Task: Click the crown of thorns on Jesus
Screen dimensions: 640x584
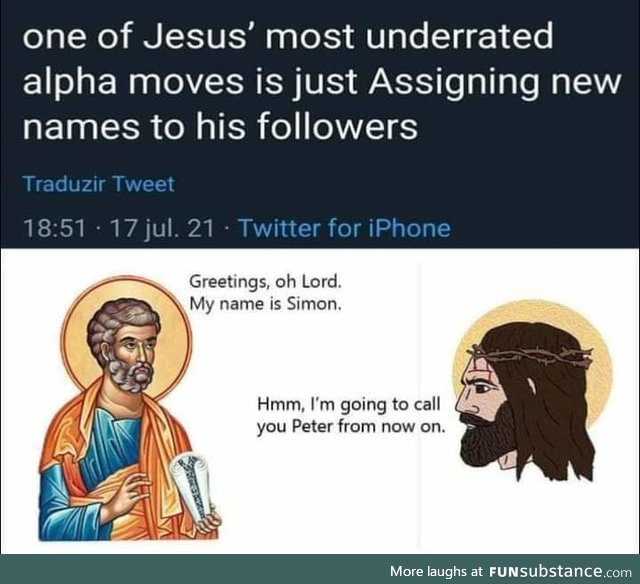Action: point(531,354)
